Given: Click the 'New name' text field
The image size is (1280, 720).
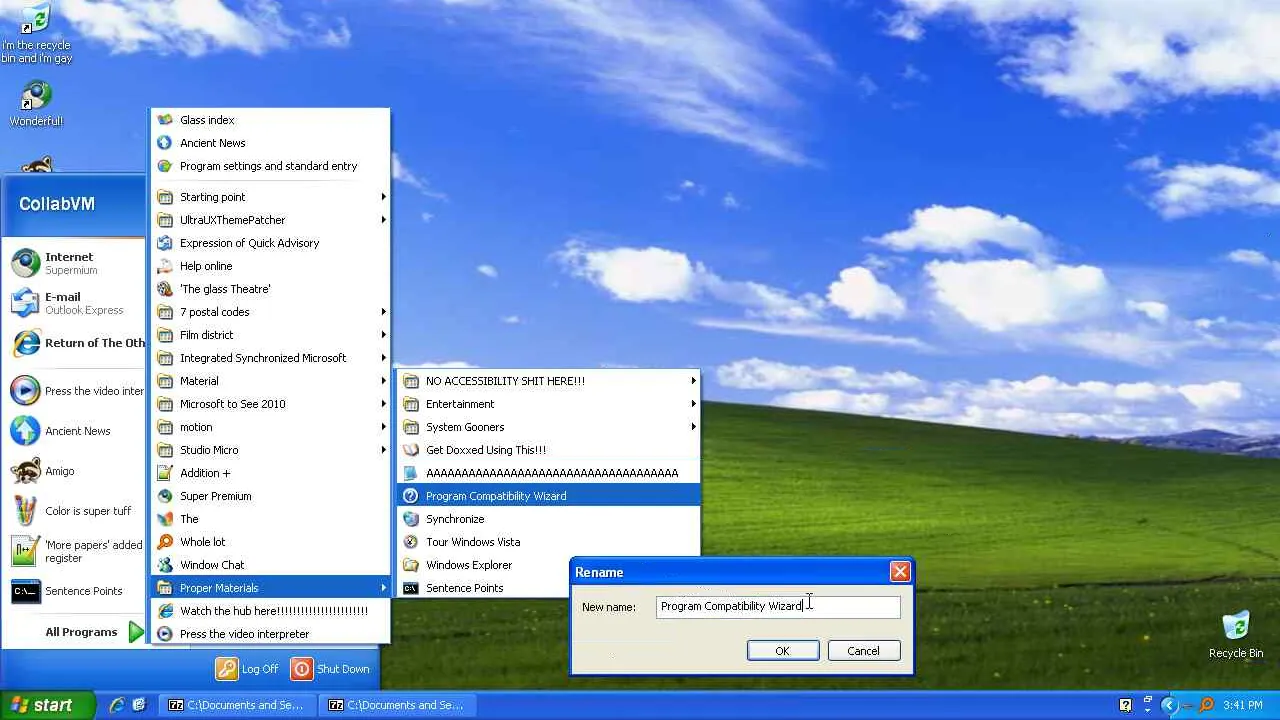Looking at the screenshot, I should tap(778, 606).
